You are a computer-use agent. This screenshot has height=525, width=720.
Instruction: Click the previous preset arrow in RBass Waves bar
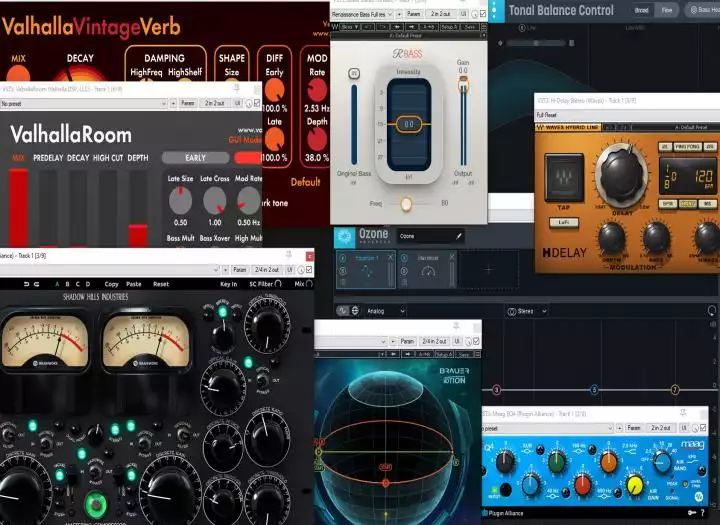coord(397,27)
